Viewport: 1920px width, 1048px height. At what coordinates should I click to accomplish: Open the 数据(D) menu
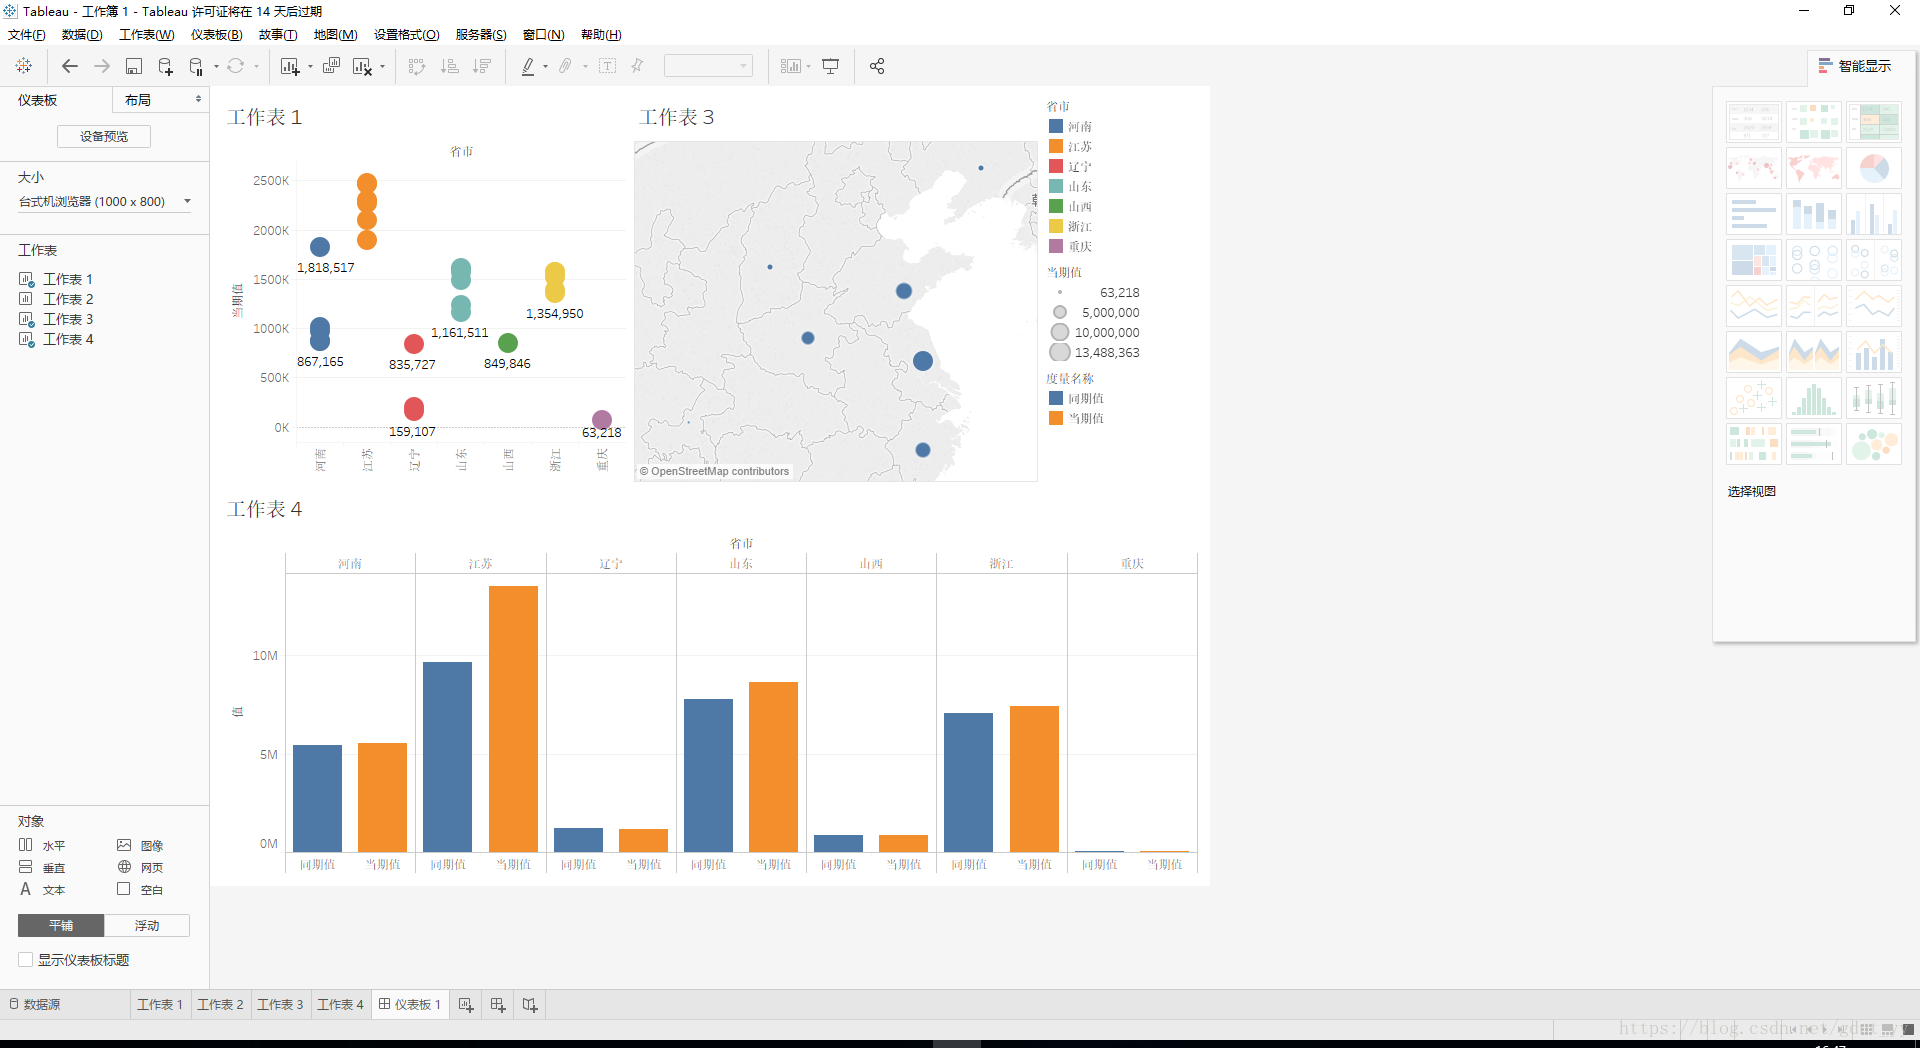[x=82, y=35]
